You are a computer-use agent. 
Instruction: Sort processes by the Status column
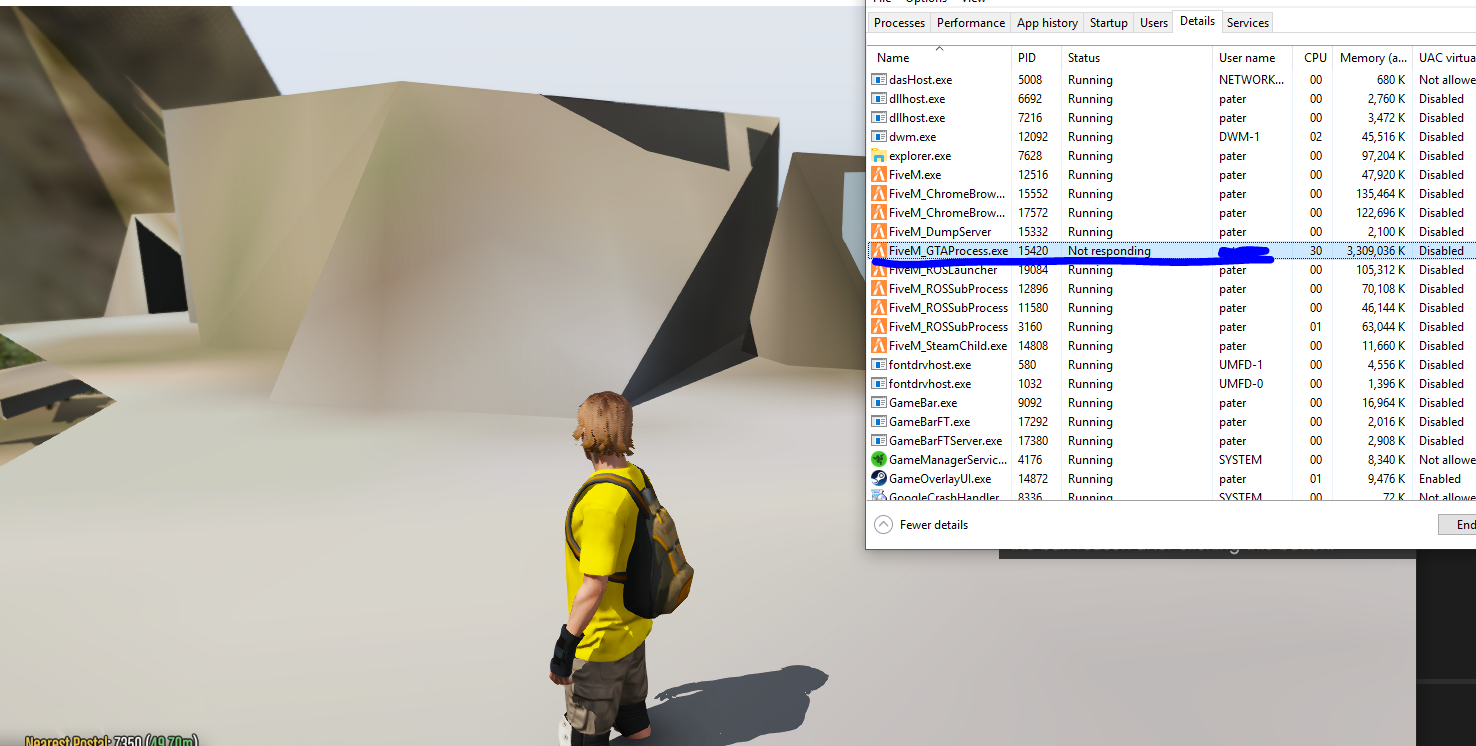[1136, 58]
